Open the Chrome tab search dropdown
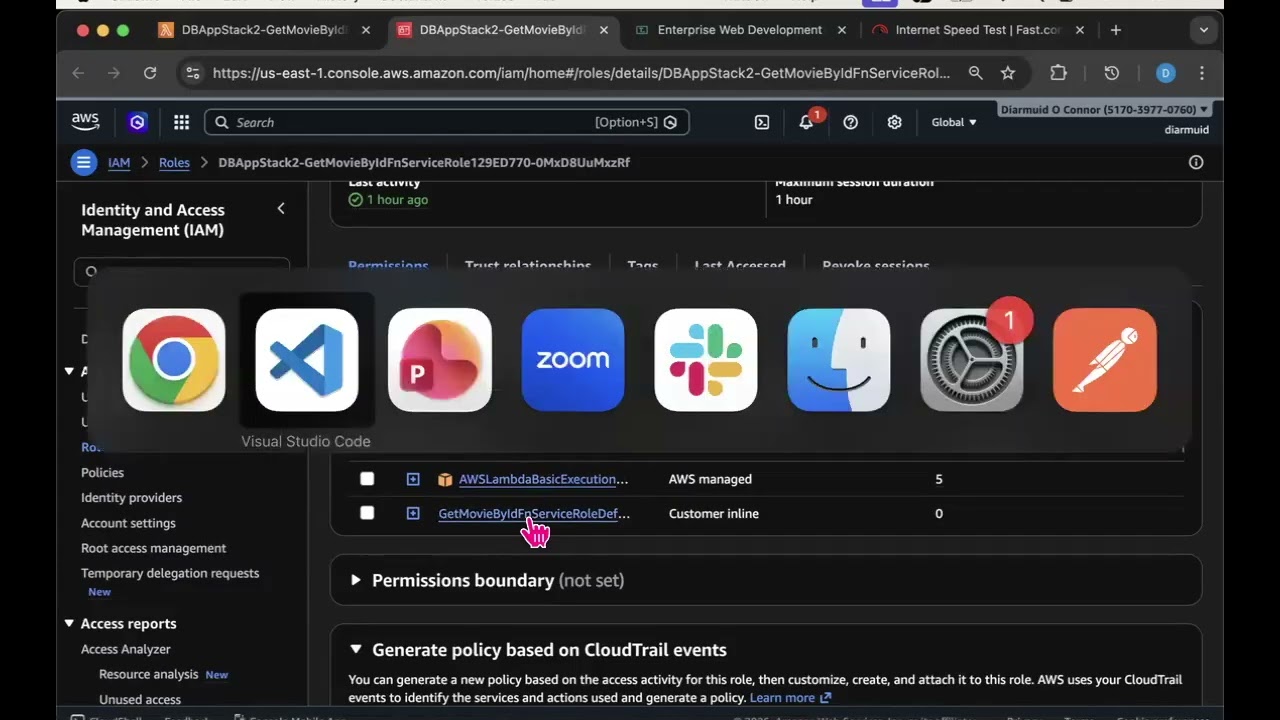1280x720 pixels. pyautogui.click(x=1203, y=30)
